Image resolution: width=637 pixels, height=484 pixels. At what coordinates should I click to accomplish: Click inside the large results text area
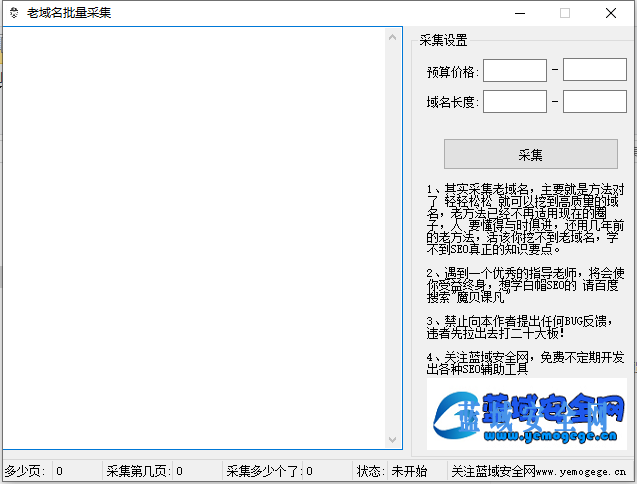point(195,240)
